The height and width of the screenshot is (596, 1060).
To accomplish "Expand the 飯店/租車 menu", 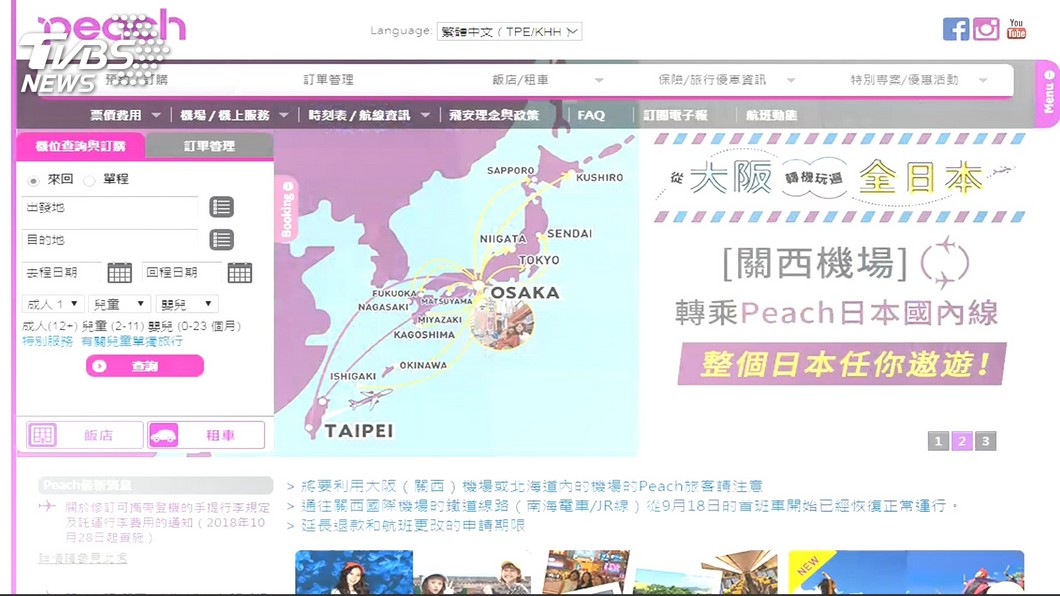I will (548, 80).
